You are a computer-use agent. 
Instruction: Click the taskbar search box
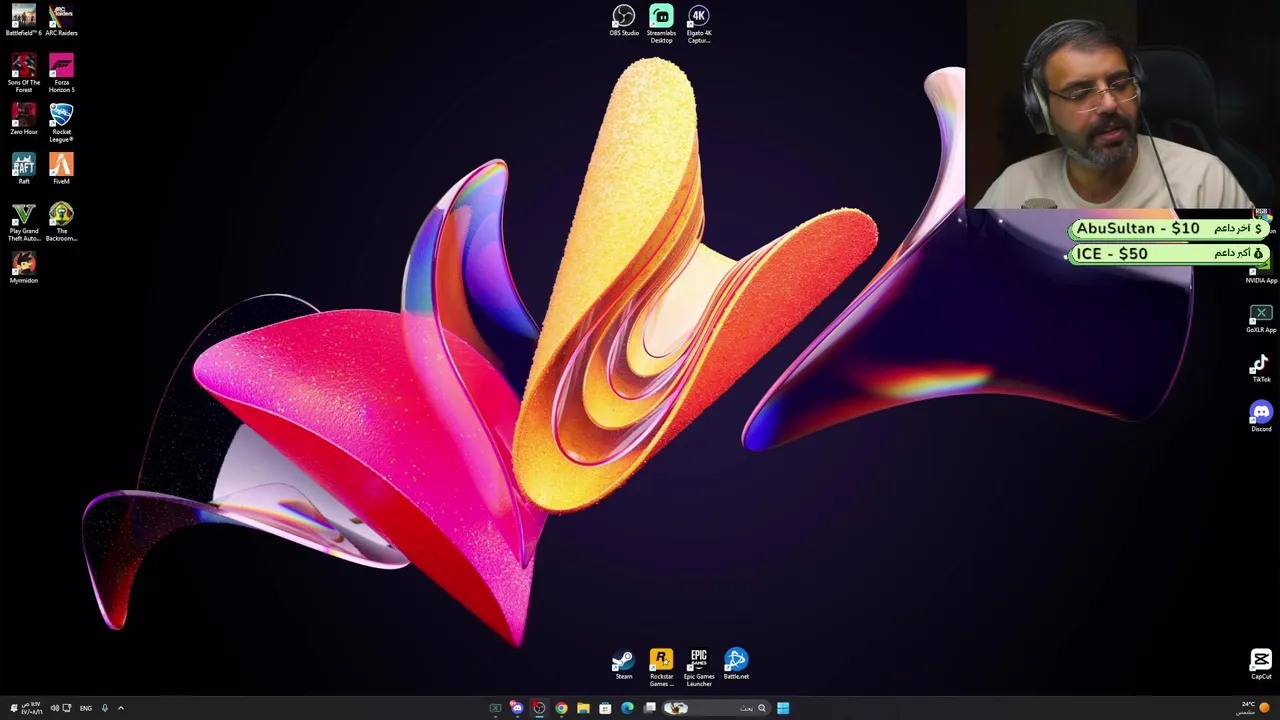pos(717,708)
